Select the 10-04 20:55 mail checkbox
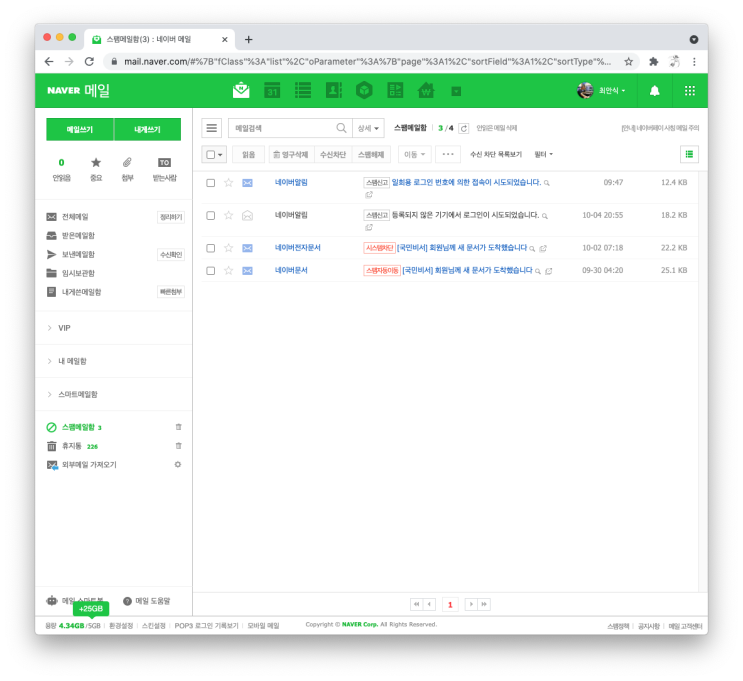This screenshot has height=681, width=743. (x=211, y=216)
